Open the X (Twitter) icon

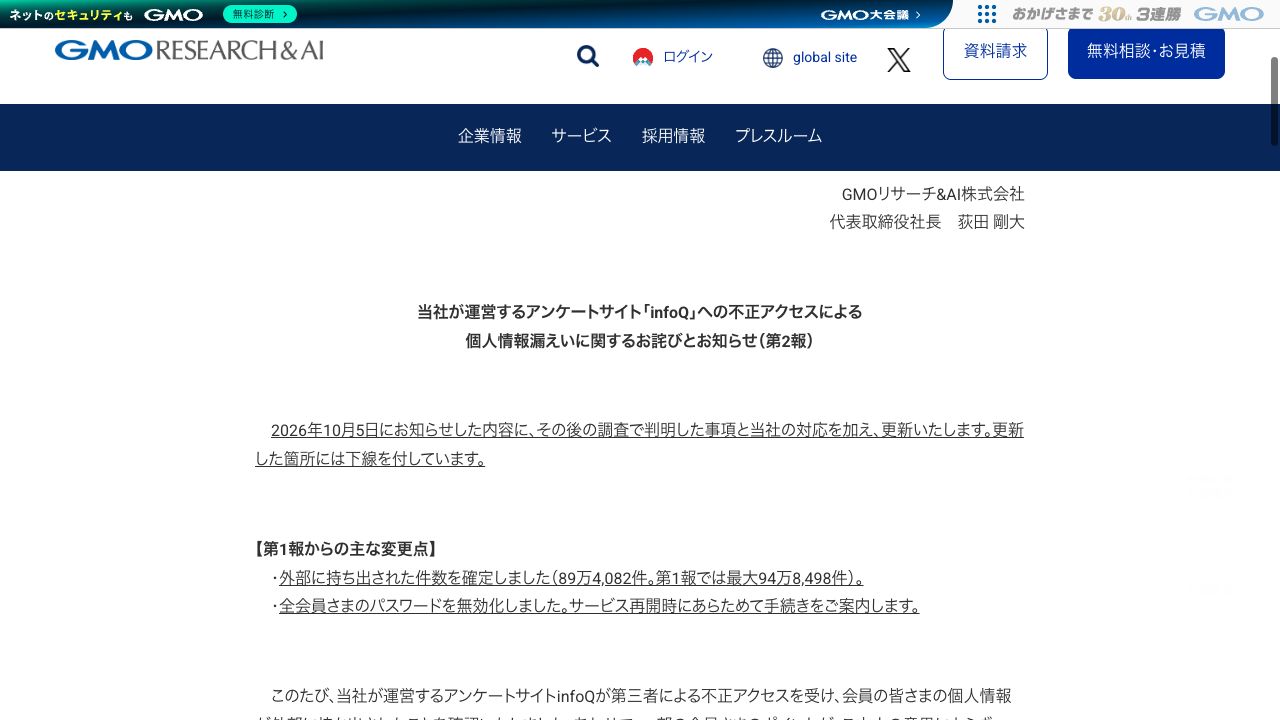(x=899, y=60)
